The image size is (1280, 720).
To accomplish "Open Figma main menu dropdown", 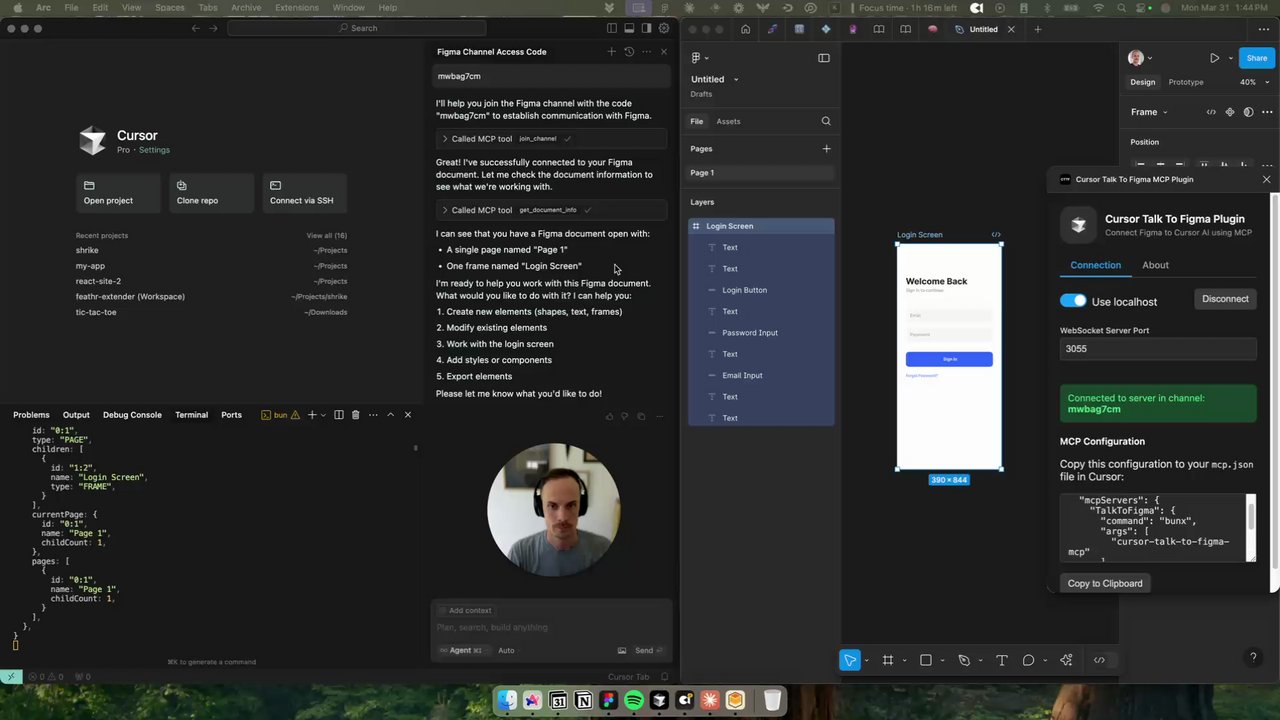I will point(700,58).
